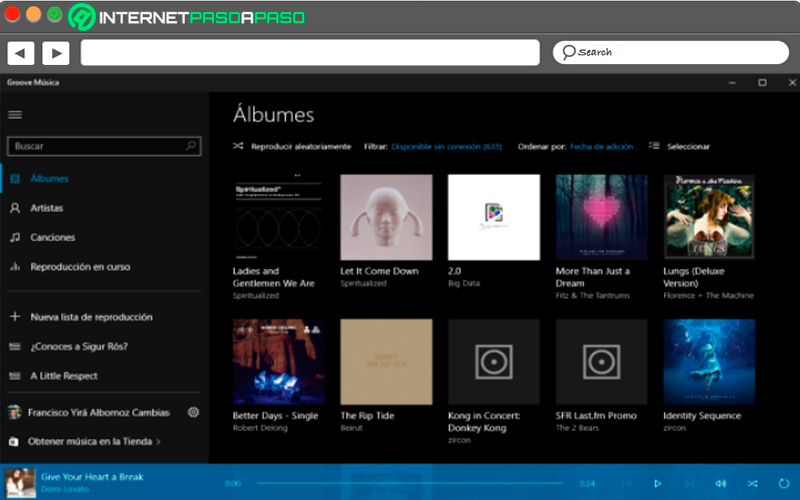Toggle repeat mode in the playback bar
Viewport: 800px width, 500px height.
784,483
